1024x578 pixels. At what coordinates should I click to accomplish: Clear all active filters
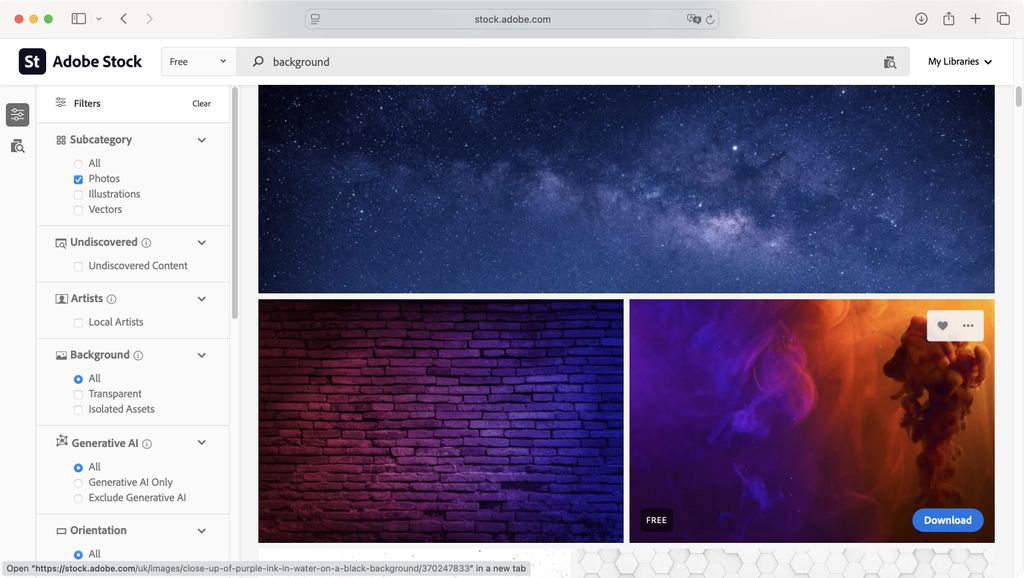point(201,103)
